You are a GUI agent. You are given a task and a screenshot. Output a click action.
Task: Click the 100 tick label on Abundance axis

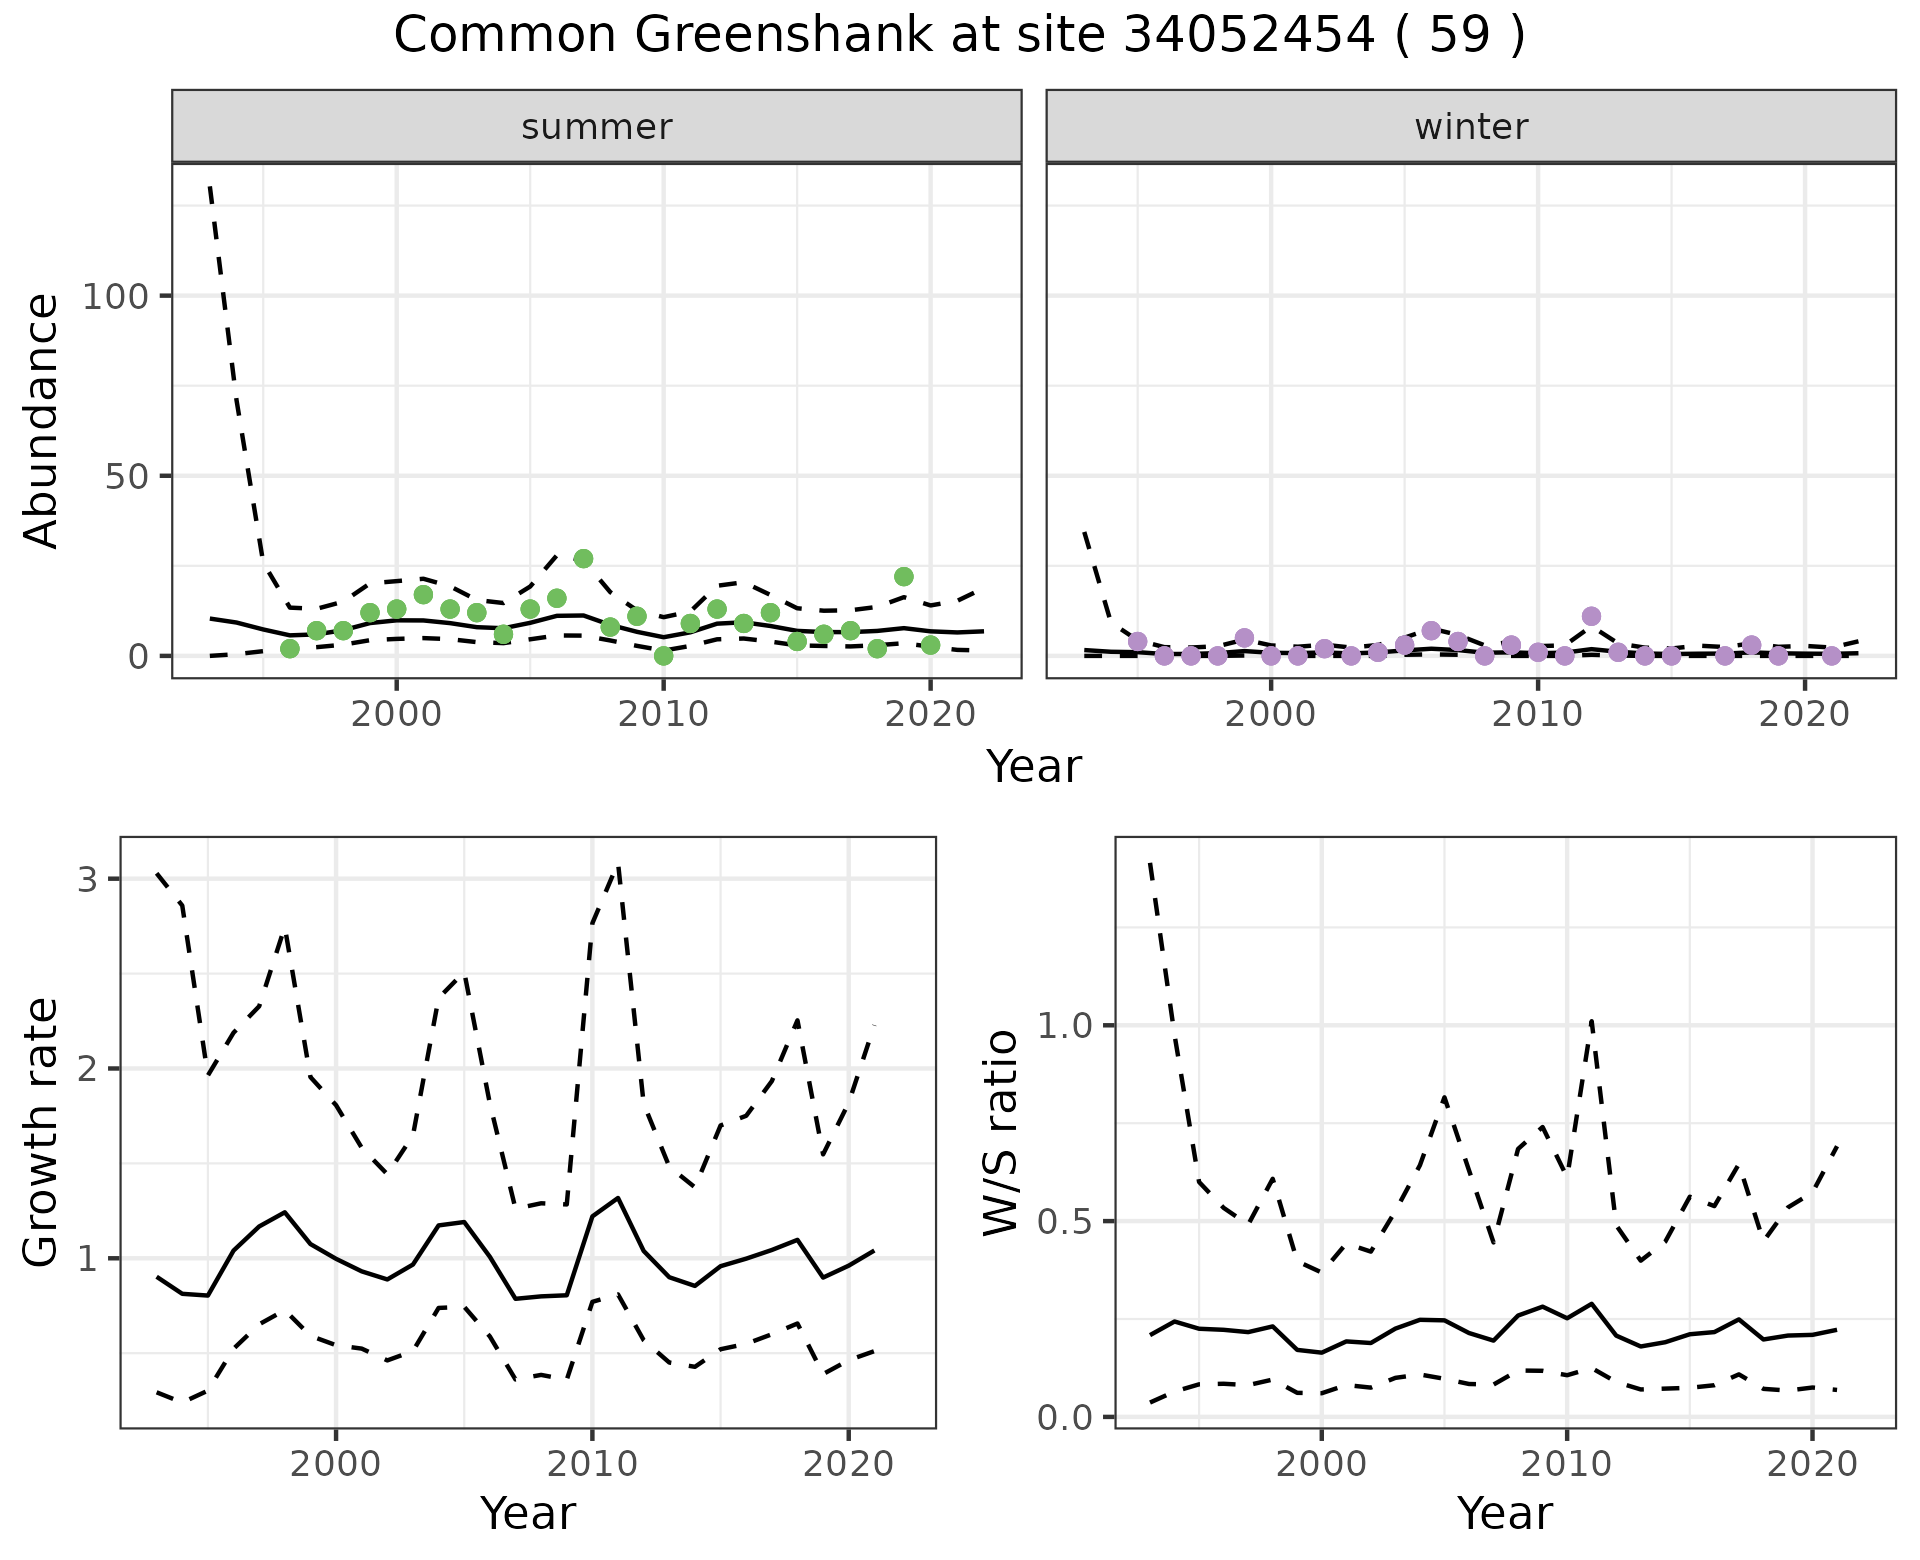click(x=115, y=297)
